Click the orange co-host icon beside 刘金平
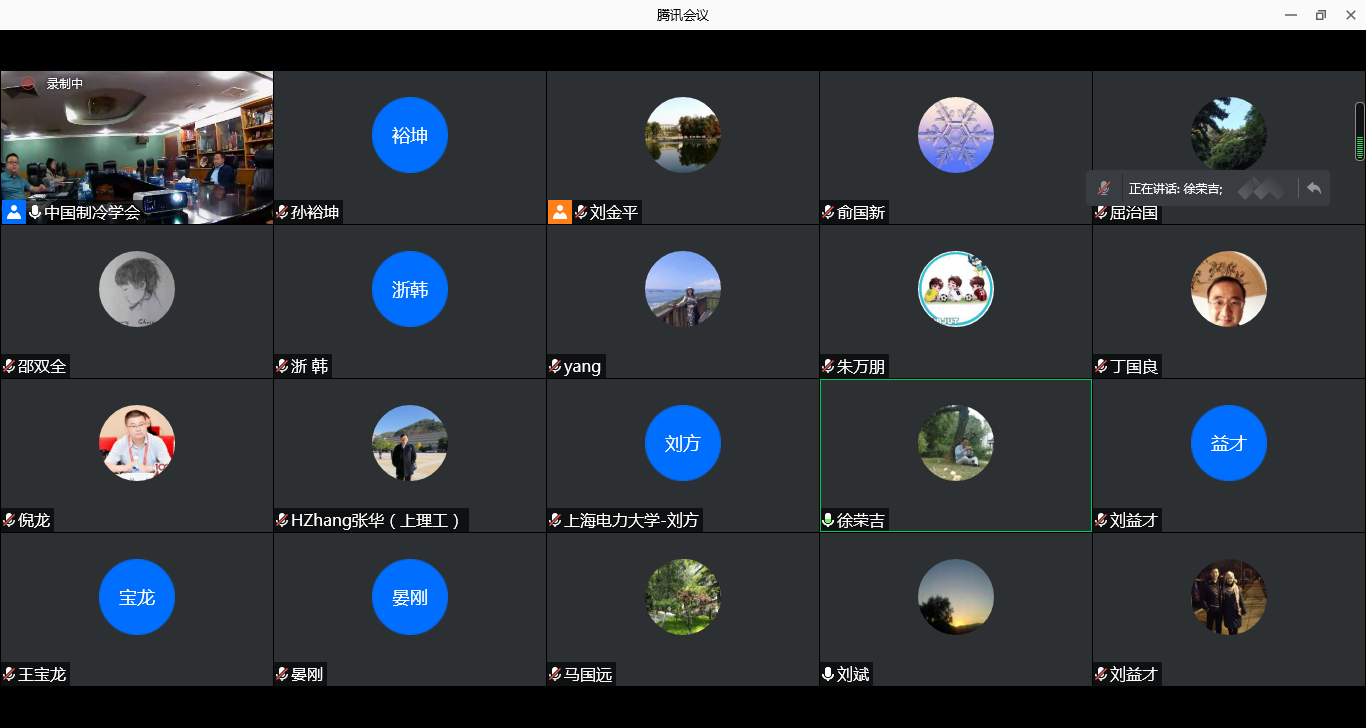This screenshot has width=1366, height=728. [560, 212]
